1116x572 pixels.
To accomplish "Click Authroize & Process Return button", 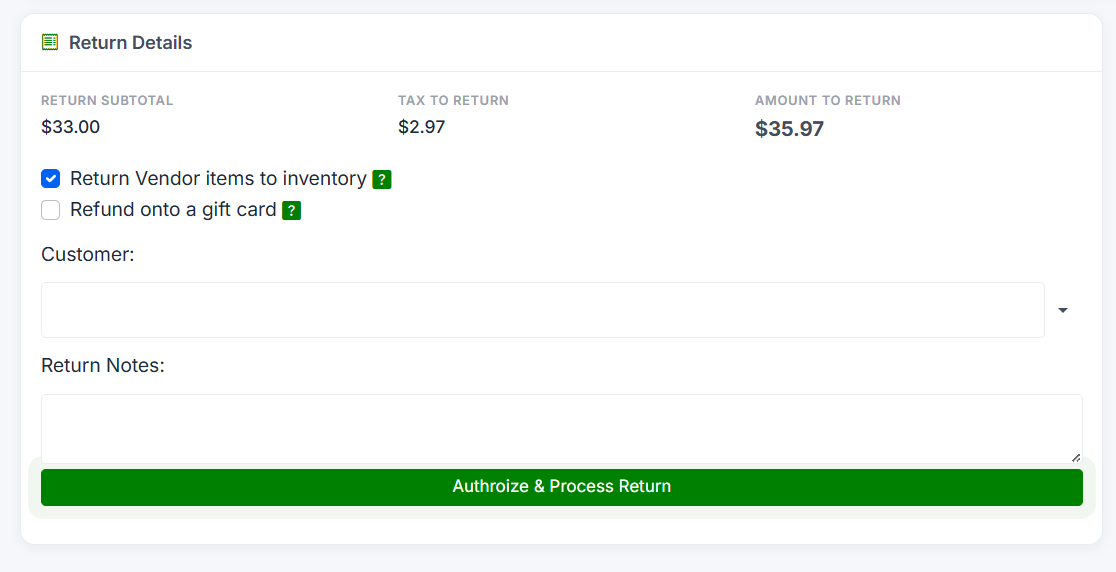I will click(x=562, y=487).
